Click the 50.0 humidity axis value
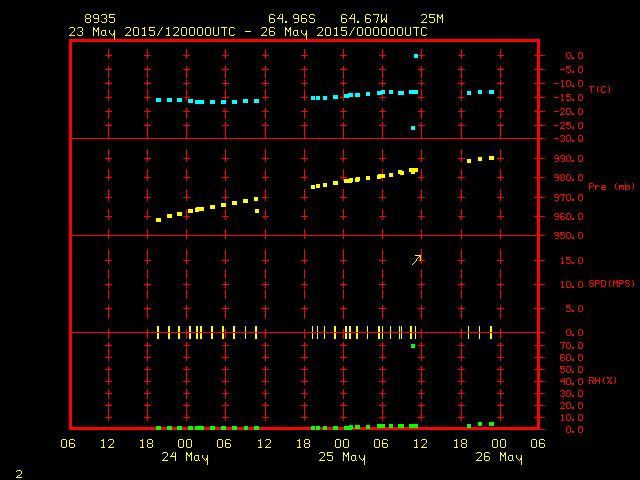This screenshot has height=480, width=640. click(571, 370)
